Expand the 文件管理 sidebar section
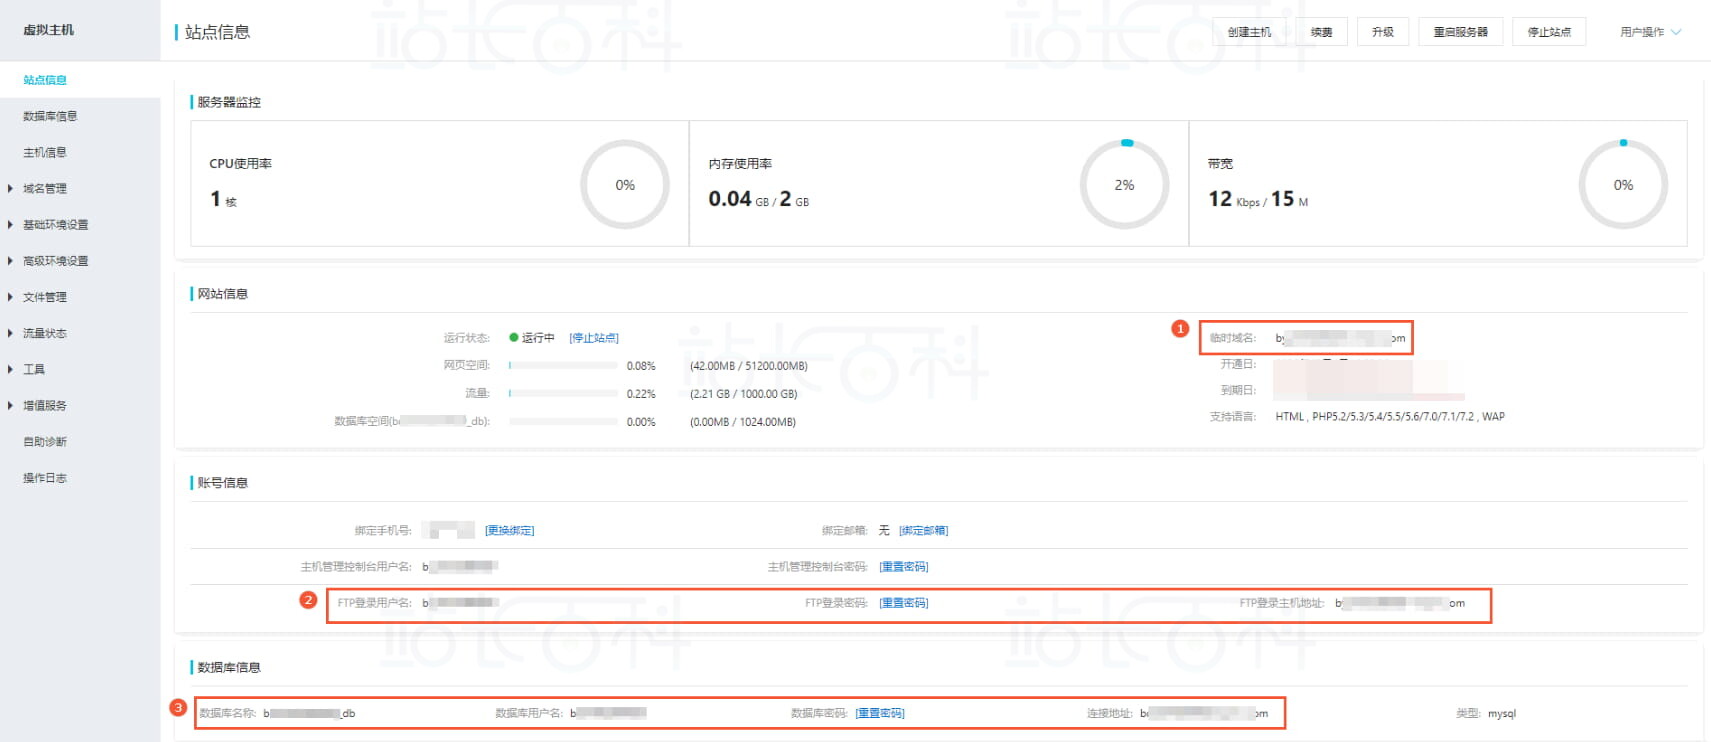Image resolution: width=1711 pixels, height=742 pixels. [x=45, y=297]
